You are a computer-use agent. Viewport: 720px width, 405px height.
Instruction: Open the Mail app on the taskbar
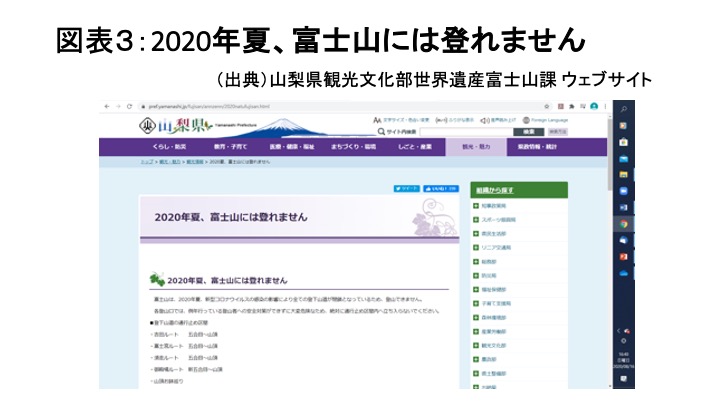624,159
